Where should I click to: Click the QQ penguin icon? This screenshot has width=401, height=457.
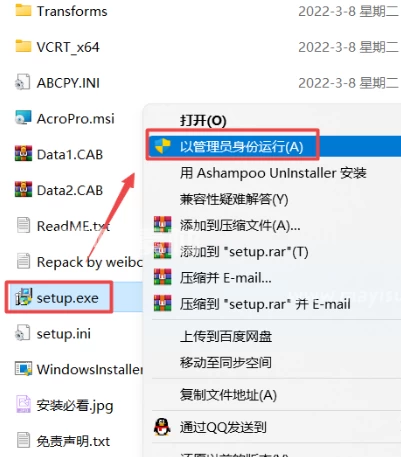click(x=162, y=427)
